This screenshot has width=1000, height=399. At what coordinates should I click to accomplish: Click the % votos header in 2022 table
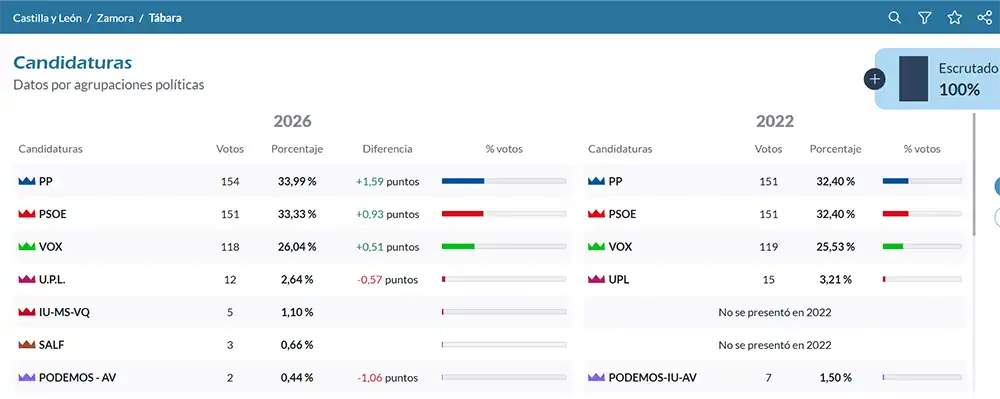pos(922,149)
